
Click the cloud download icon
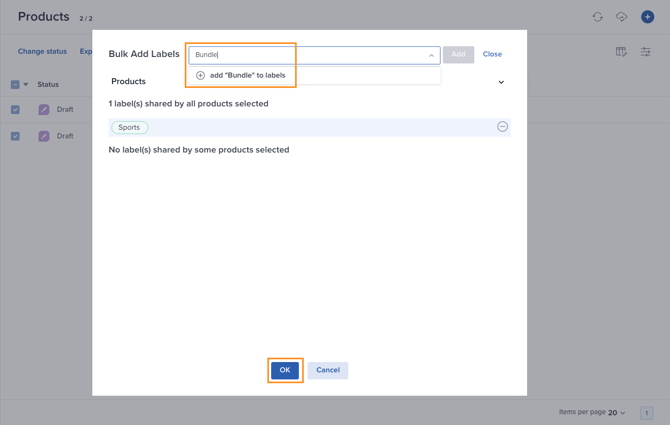[x=622, y=17]
